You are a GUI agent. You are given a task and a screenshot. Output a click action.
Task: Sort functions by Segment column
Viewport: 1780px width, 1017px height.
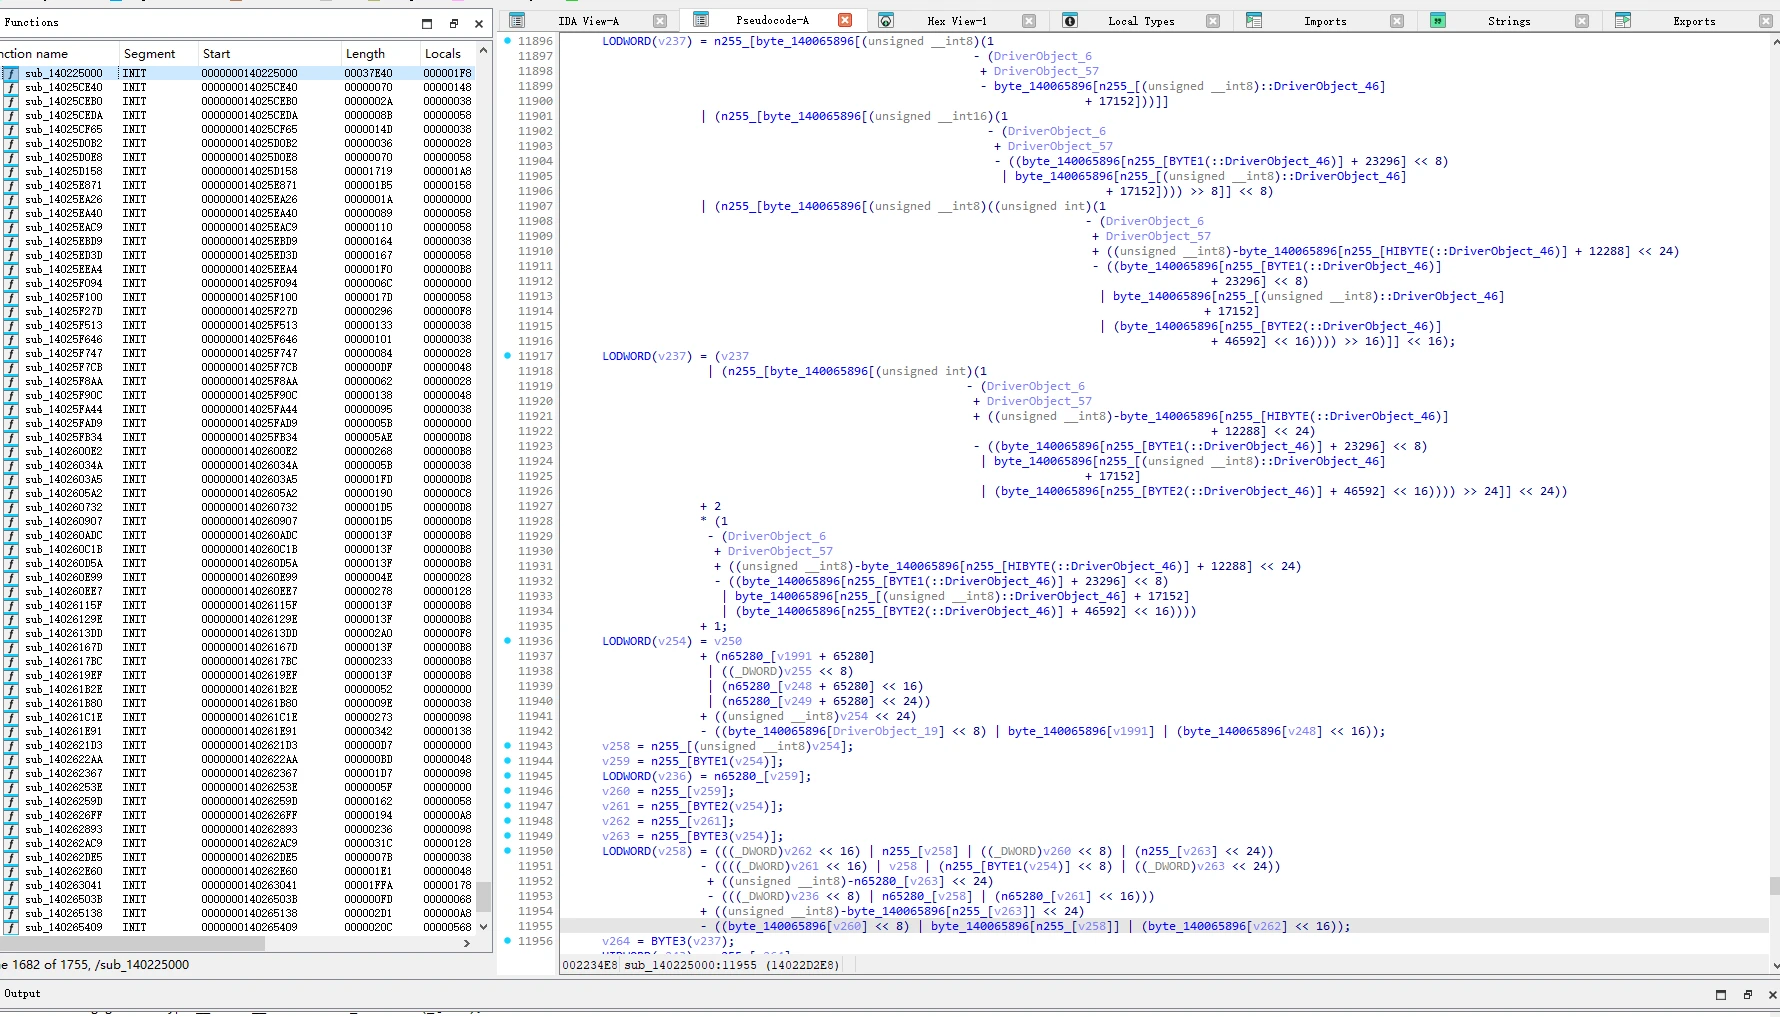[x=150, y=54]
